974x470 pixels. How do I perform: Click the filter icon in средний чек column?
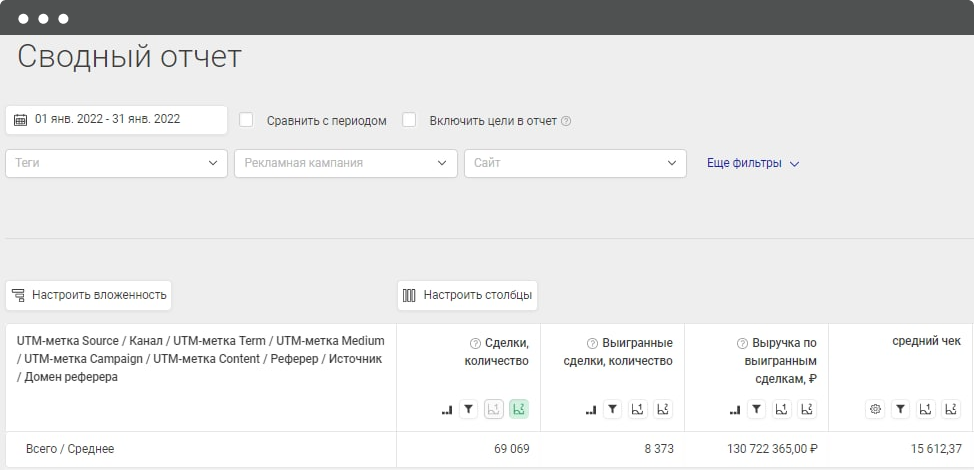click(900, 410)
